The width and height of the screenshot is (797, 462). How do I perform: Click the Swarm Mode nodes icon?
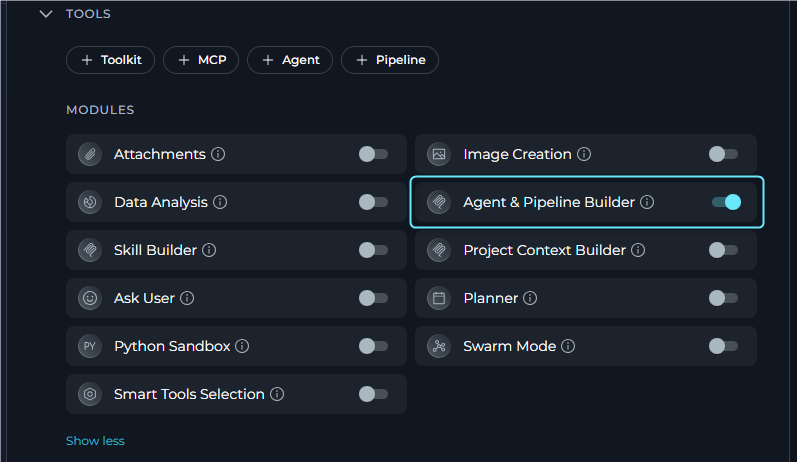(439, 346)
